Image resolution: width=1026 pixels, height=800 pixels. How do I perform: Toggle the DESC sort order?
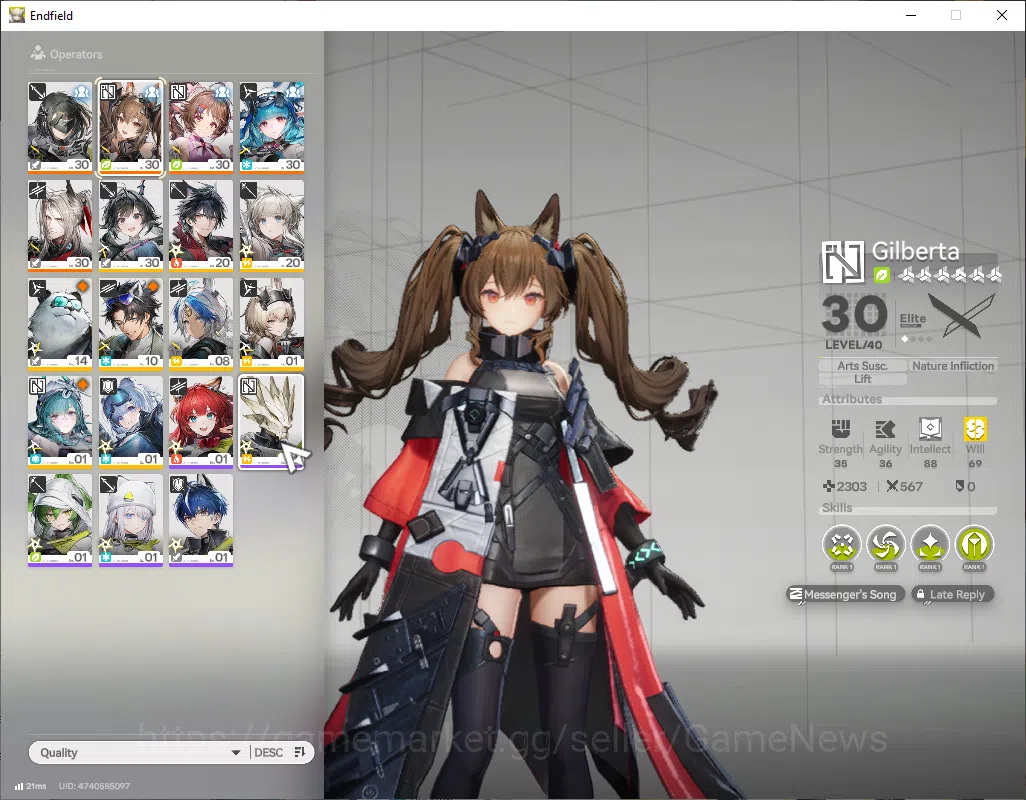click(x=280, y=752)
